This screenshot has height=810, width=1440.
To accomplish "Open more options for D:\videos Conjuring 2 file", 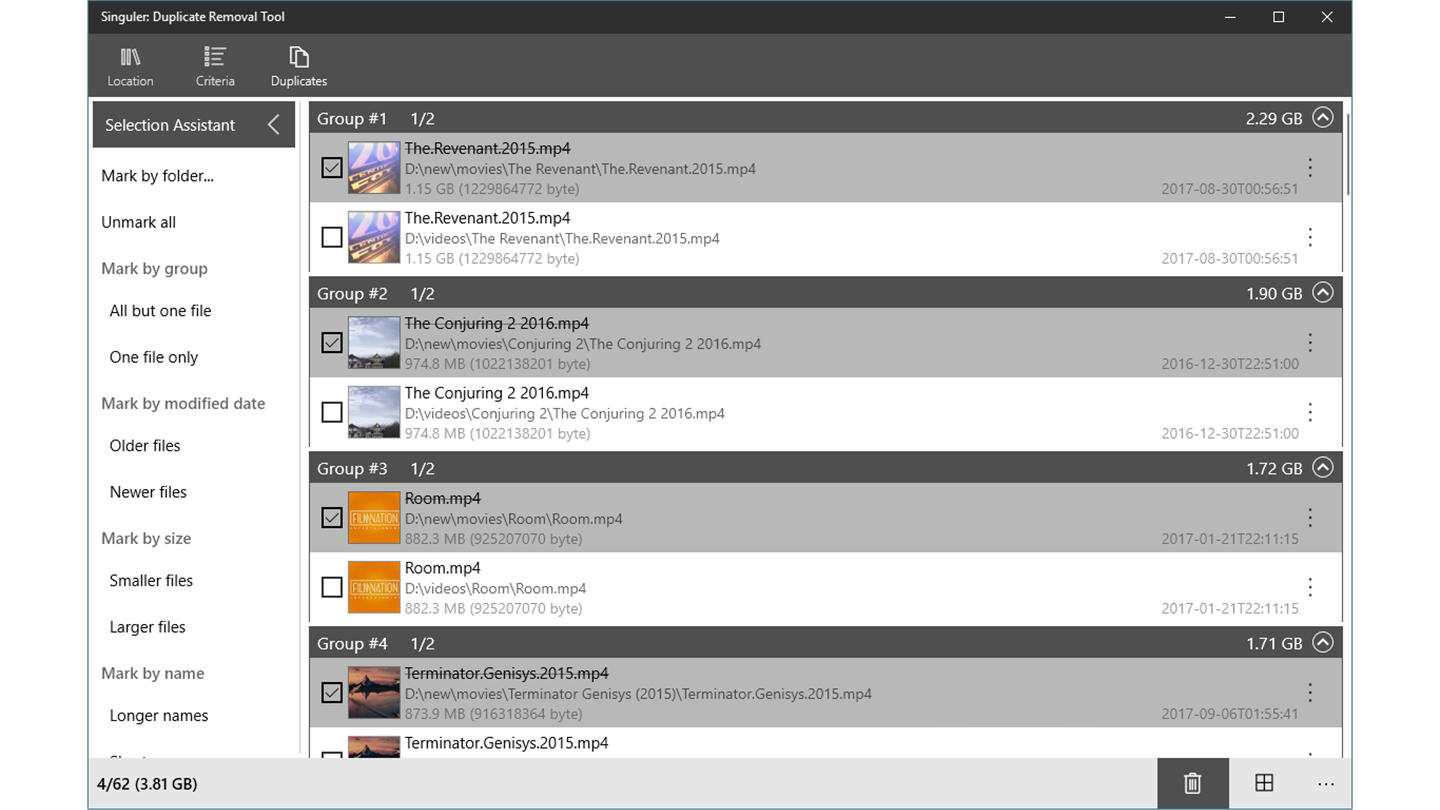I will (1310, 413).
